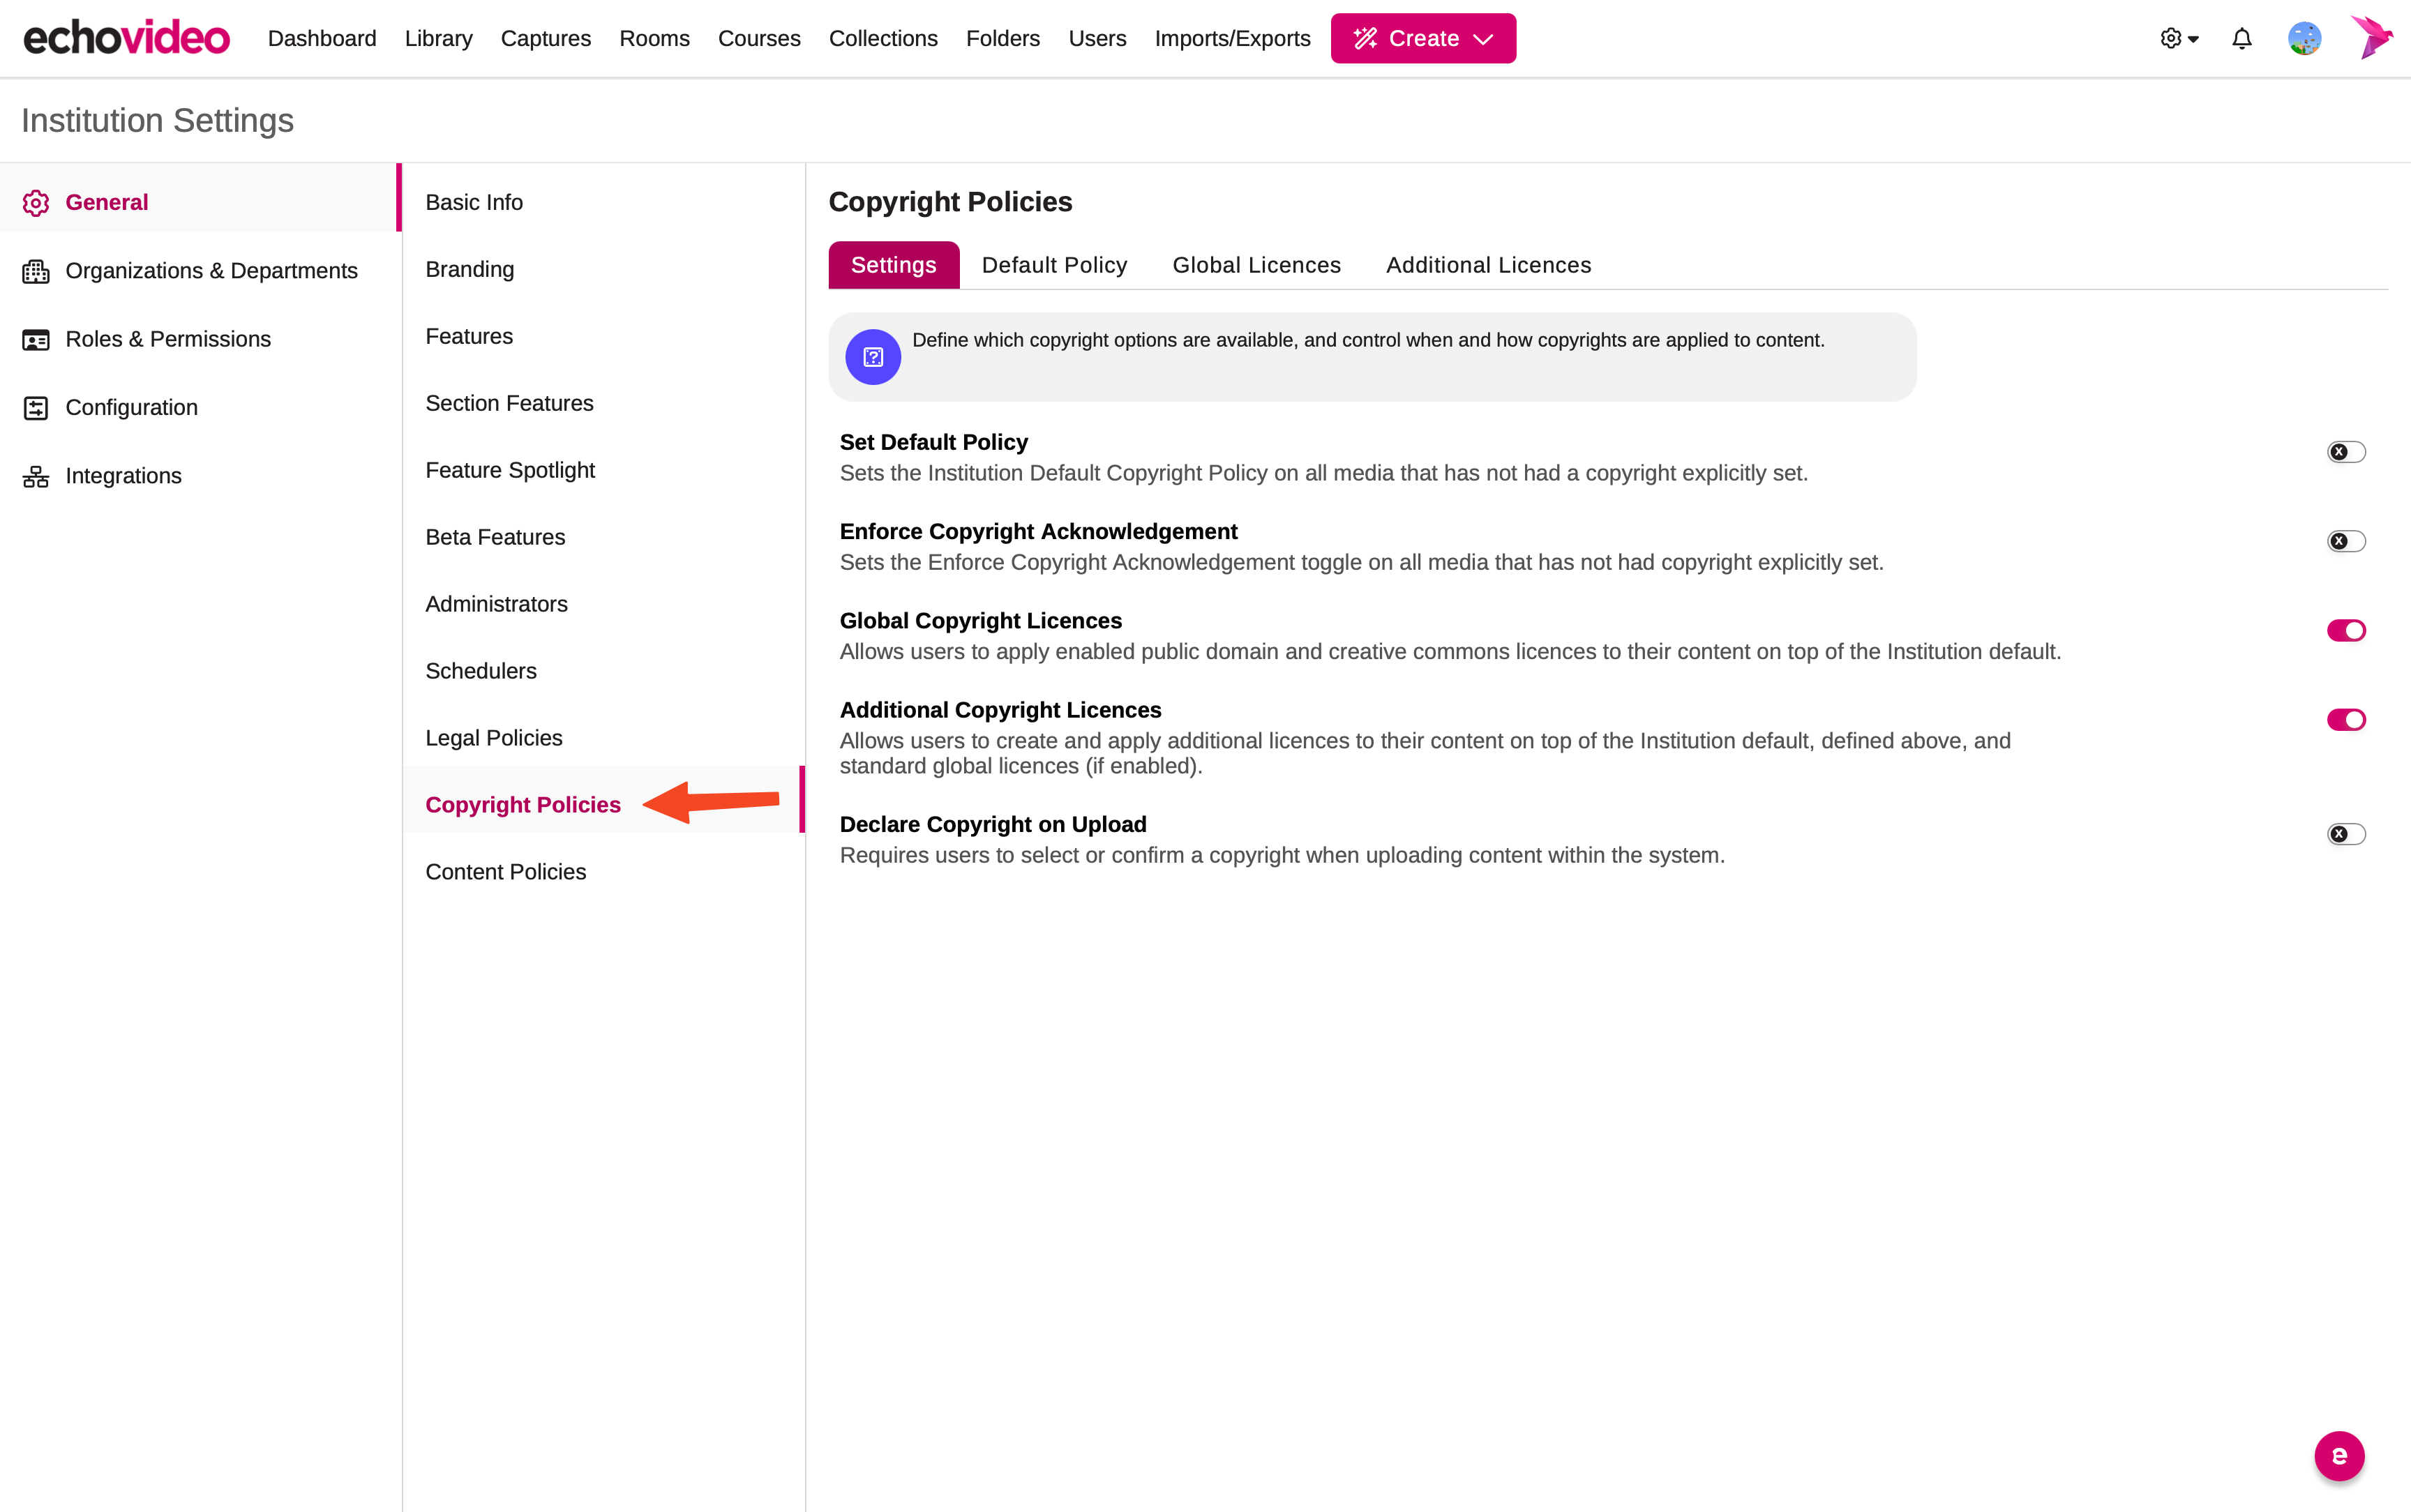The image size is (2411, 1512).
Task: Click the purple help info icon
Action: 873,357
